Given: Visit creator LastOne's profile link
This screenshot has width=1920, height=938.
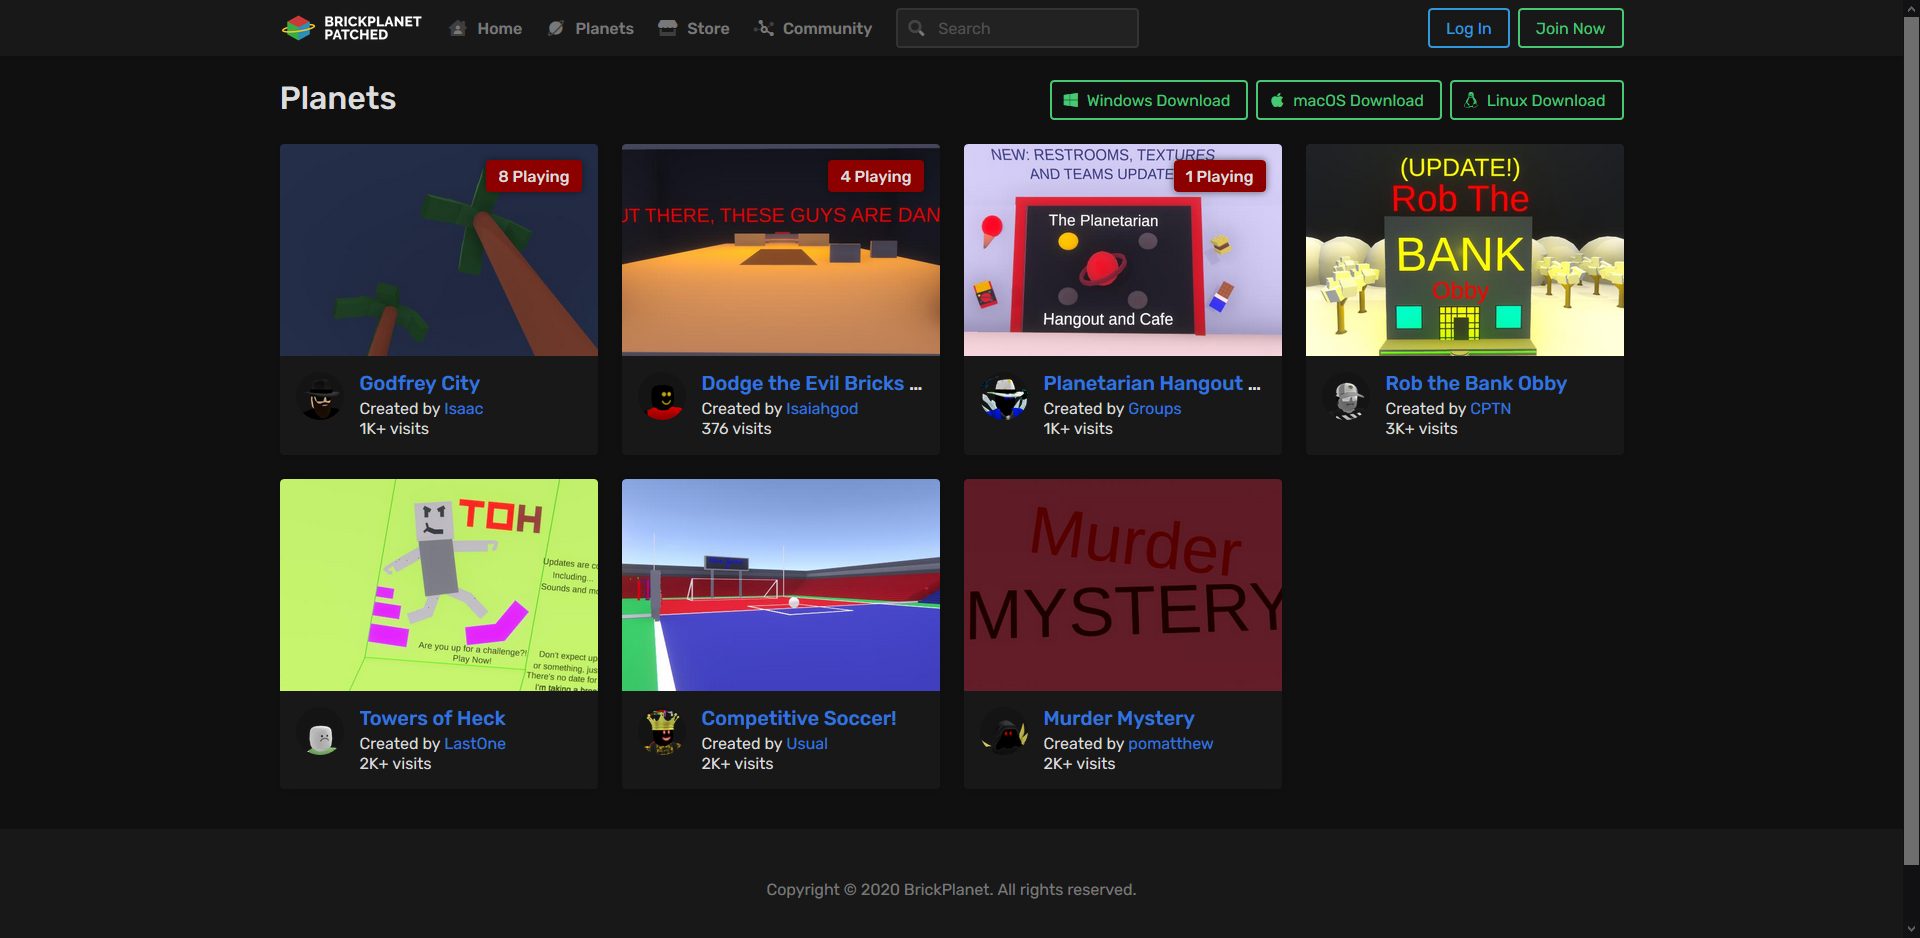Looking at the screenshot, I should pos(475,743).
